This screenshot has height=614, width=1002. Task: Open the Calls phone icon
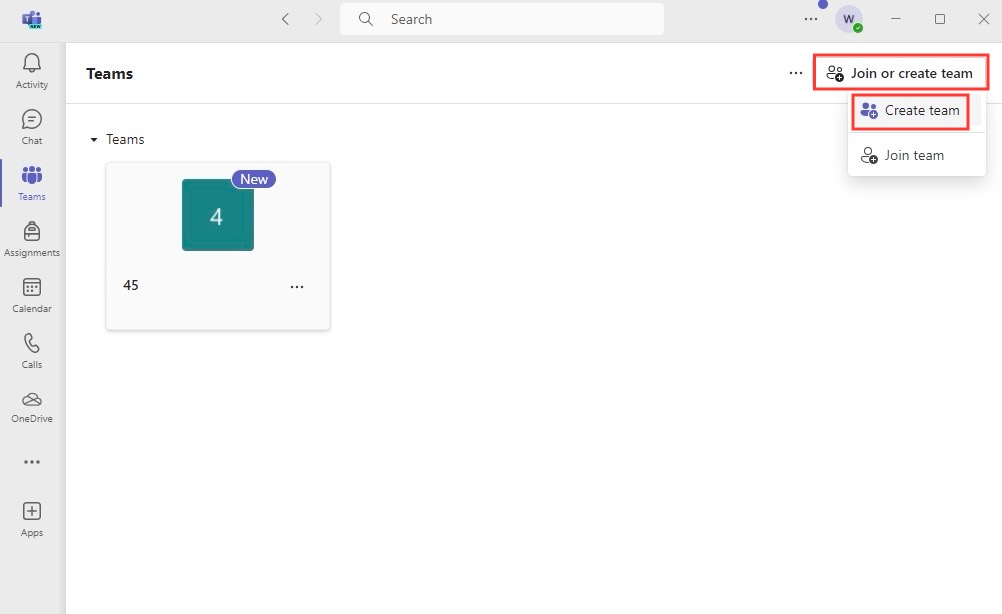point(31,343)
